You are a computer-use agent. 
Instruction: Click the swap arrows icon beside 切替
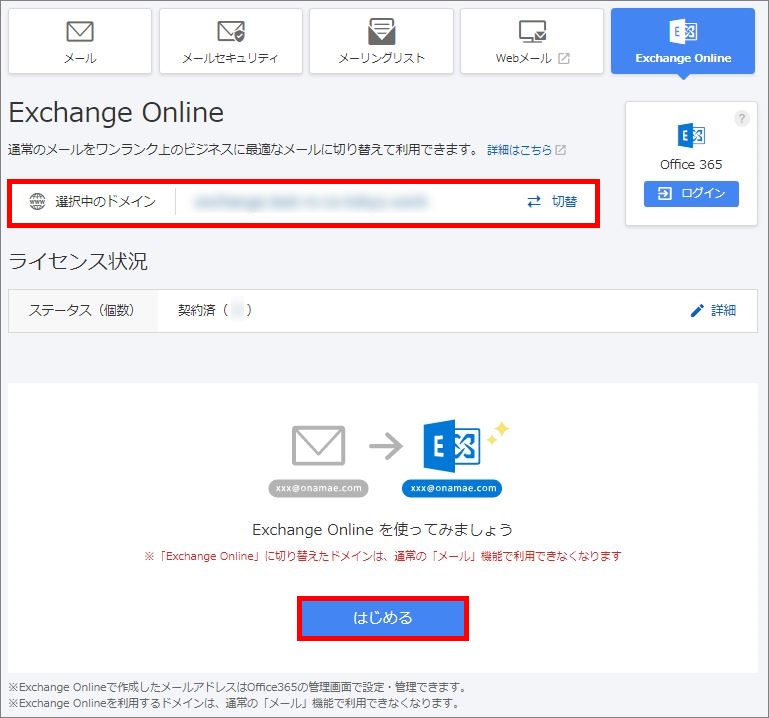tap(534, 201)
